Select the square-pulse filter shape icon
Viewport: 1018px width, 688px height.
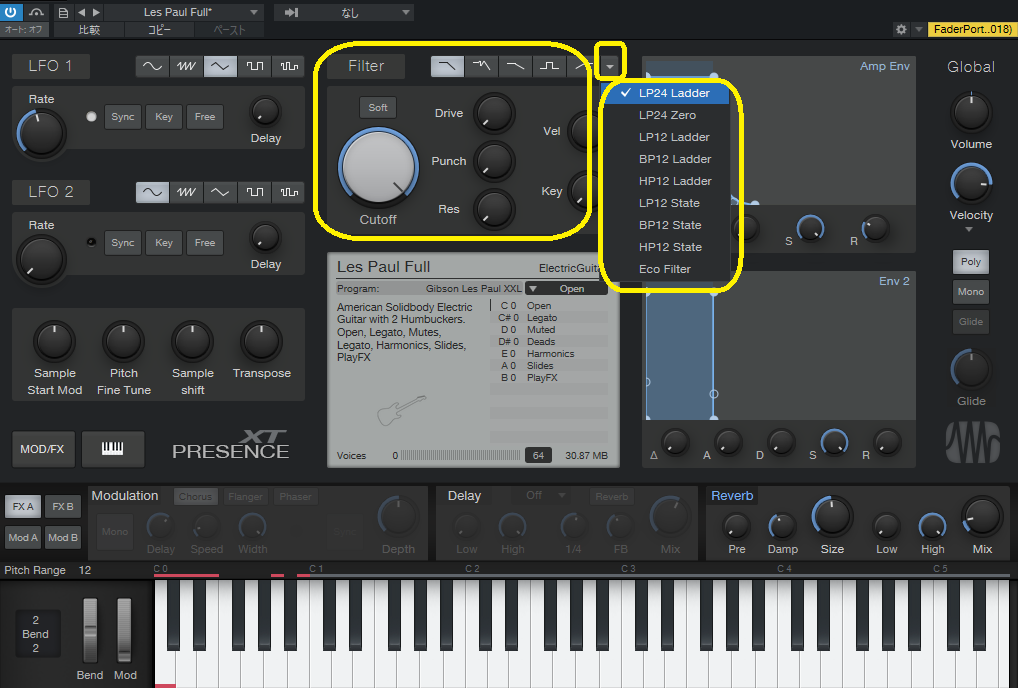click(x=550, y=66)
